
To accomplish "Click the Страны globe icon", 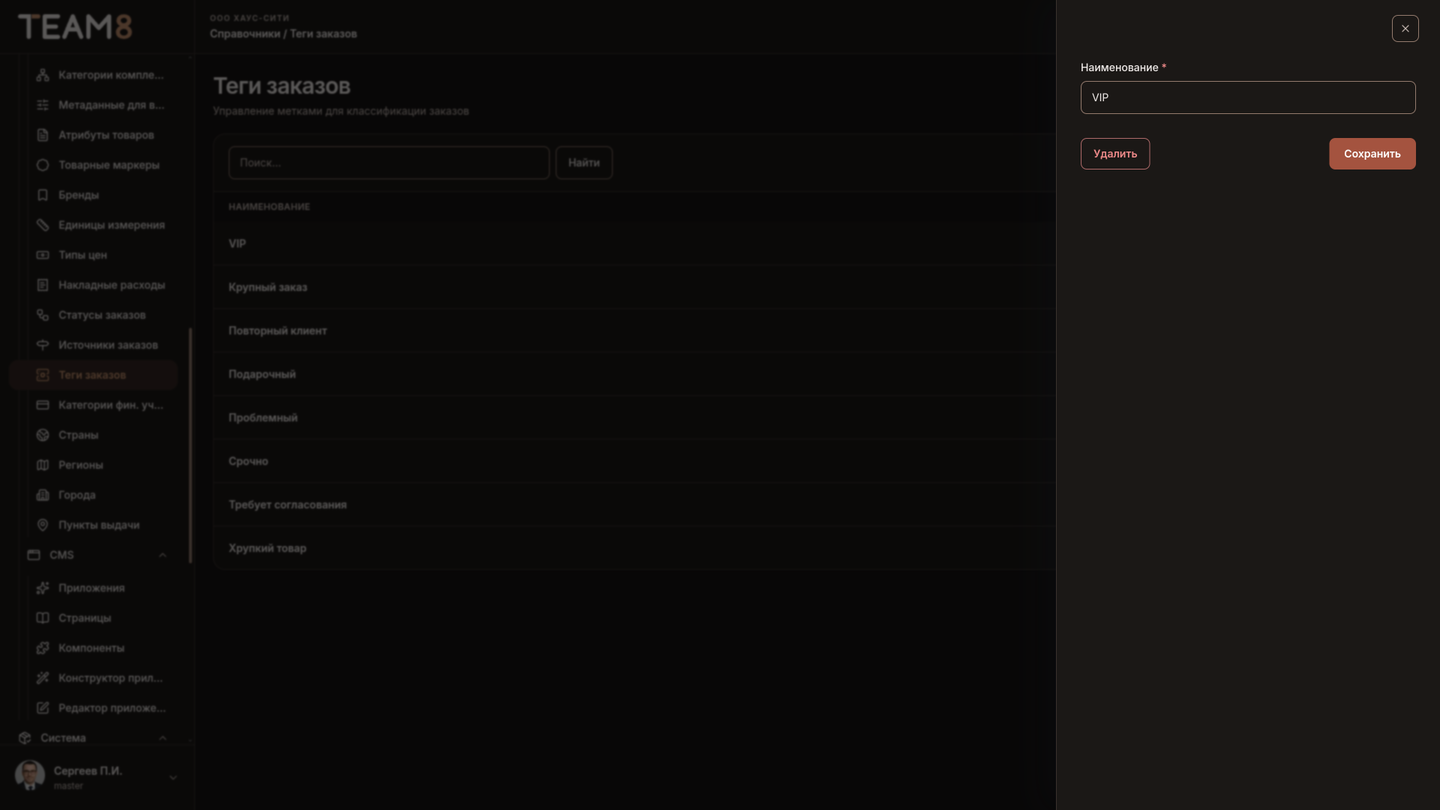I will [42, 435].
